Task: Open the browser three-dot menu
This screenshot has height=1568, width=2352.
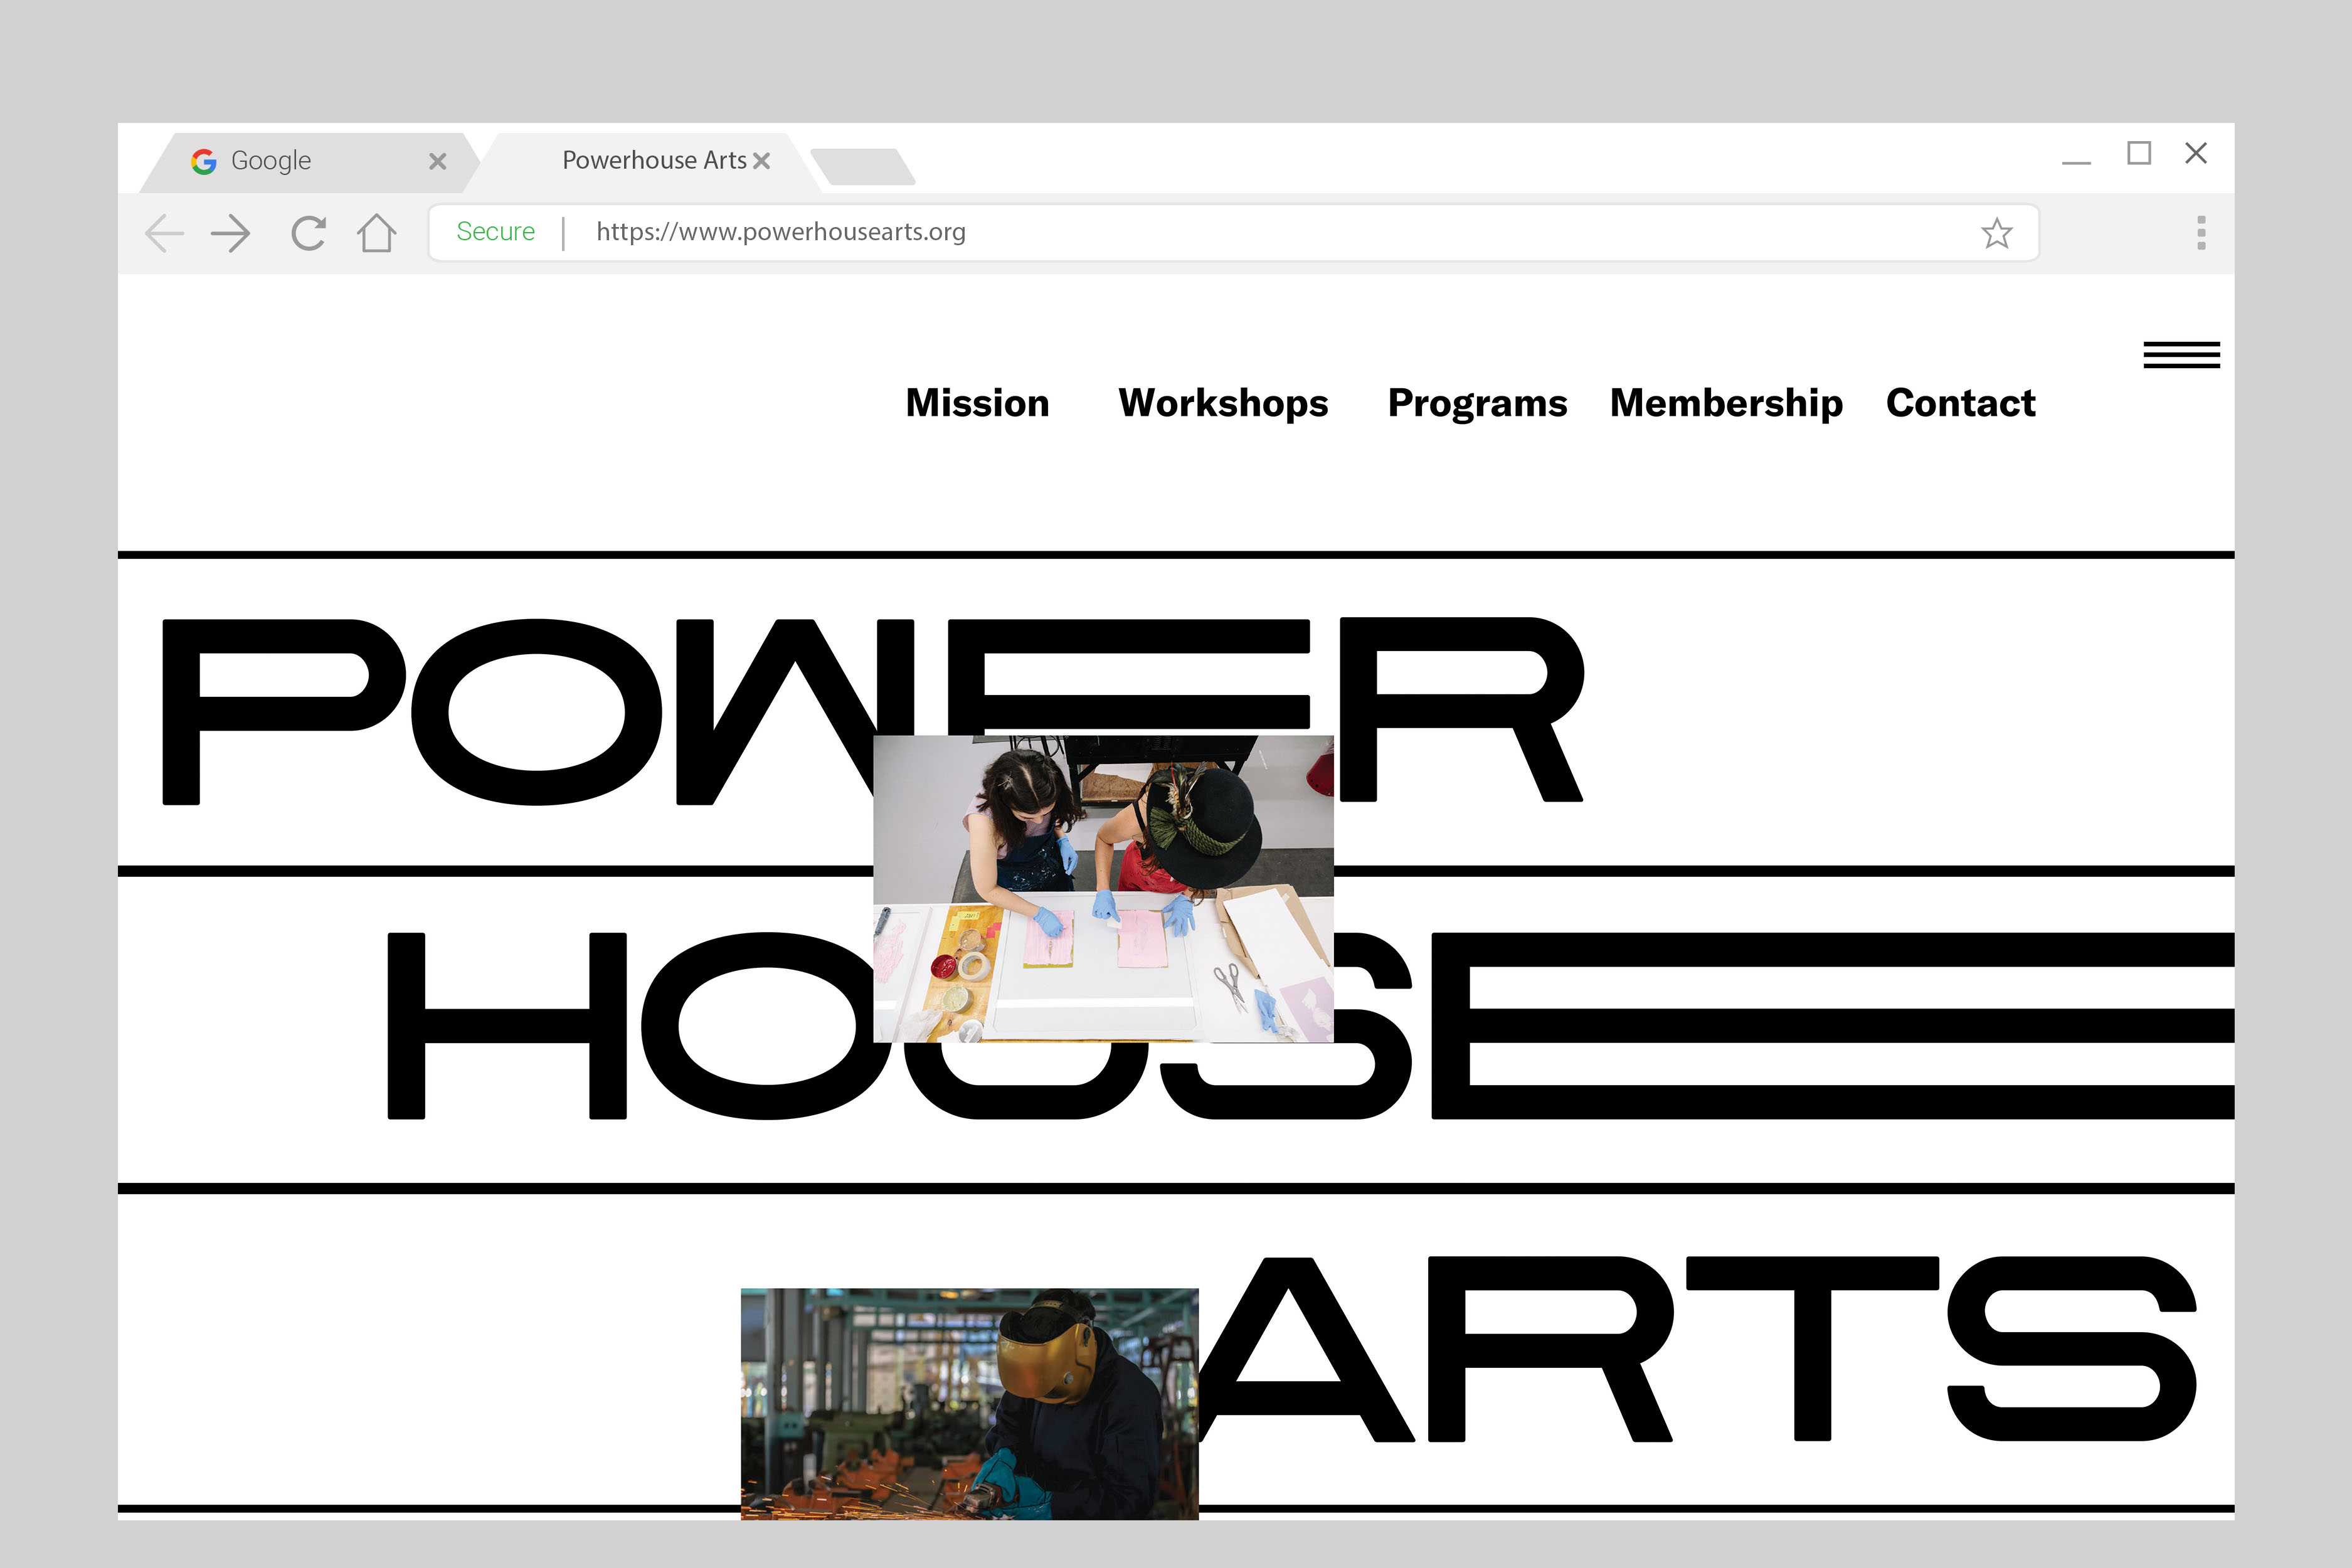Action: (2201, 233)
